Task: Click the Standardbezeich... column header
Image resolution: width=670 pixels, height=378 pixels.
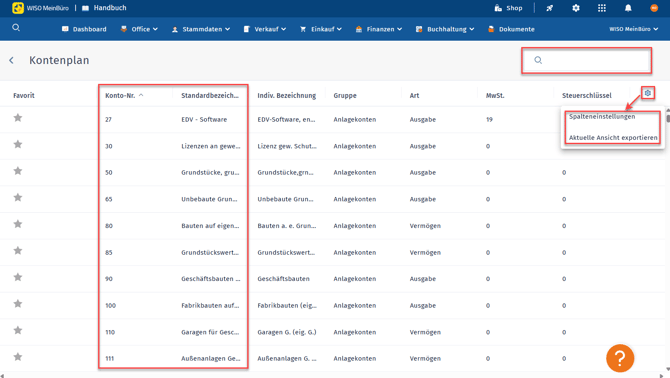Action: tap(210, 95)
